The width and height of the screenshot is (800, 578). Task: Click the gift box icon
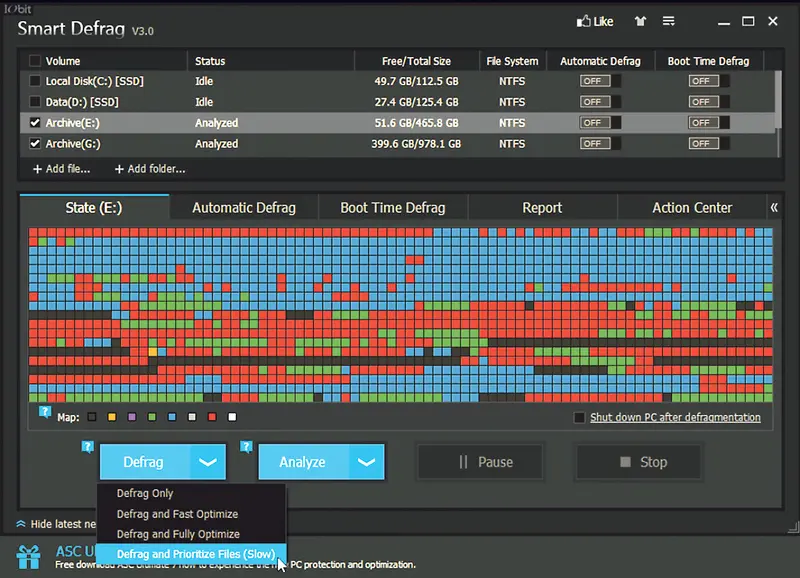click(x=29, y=557)
